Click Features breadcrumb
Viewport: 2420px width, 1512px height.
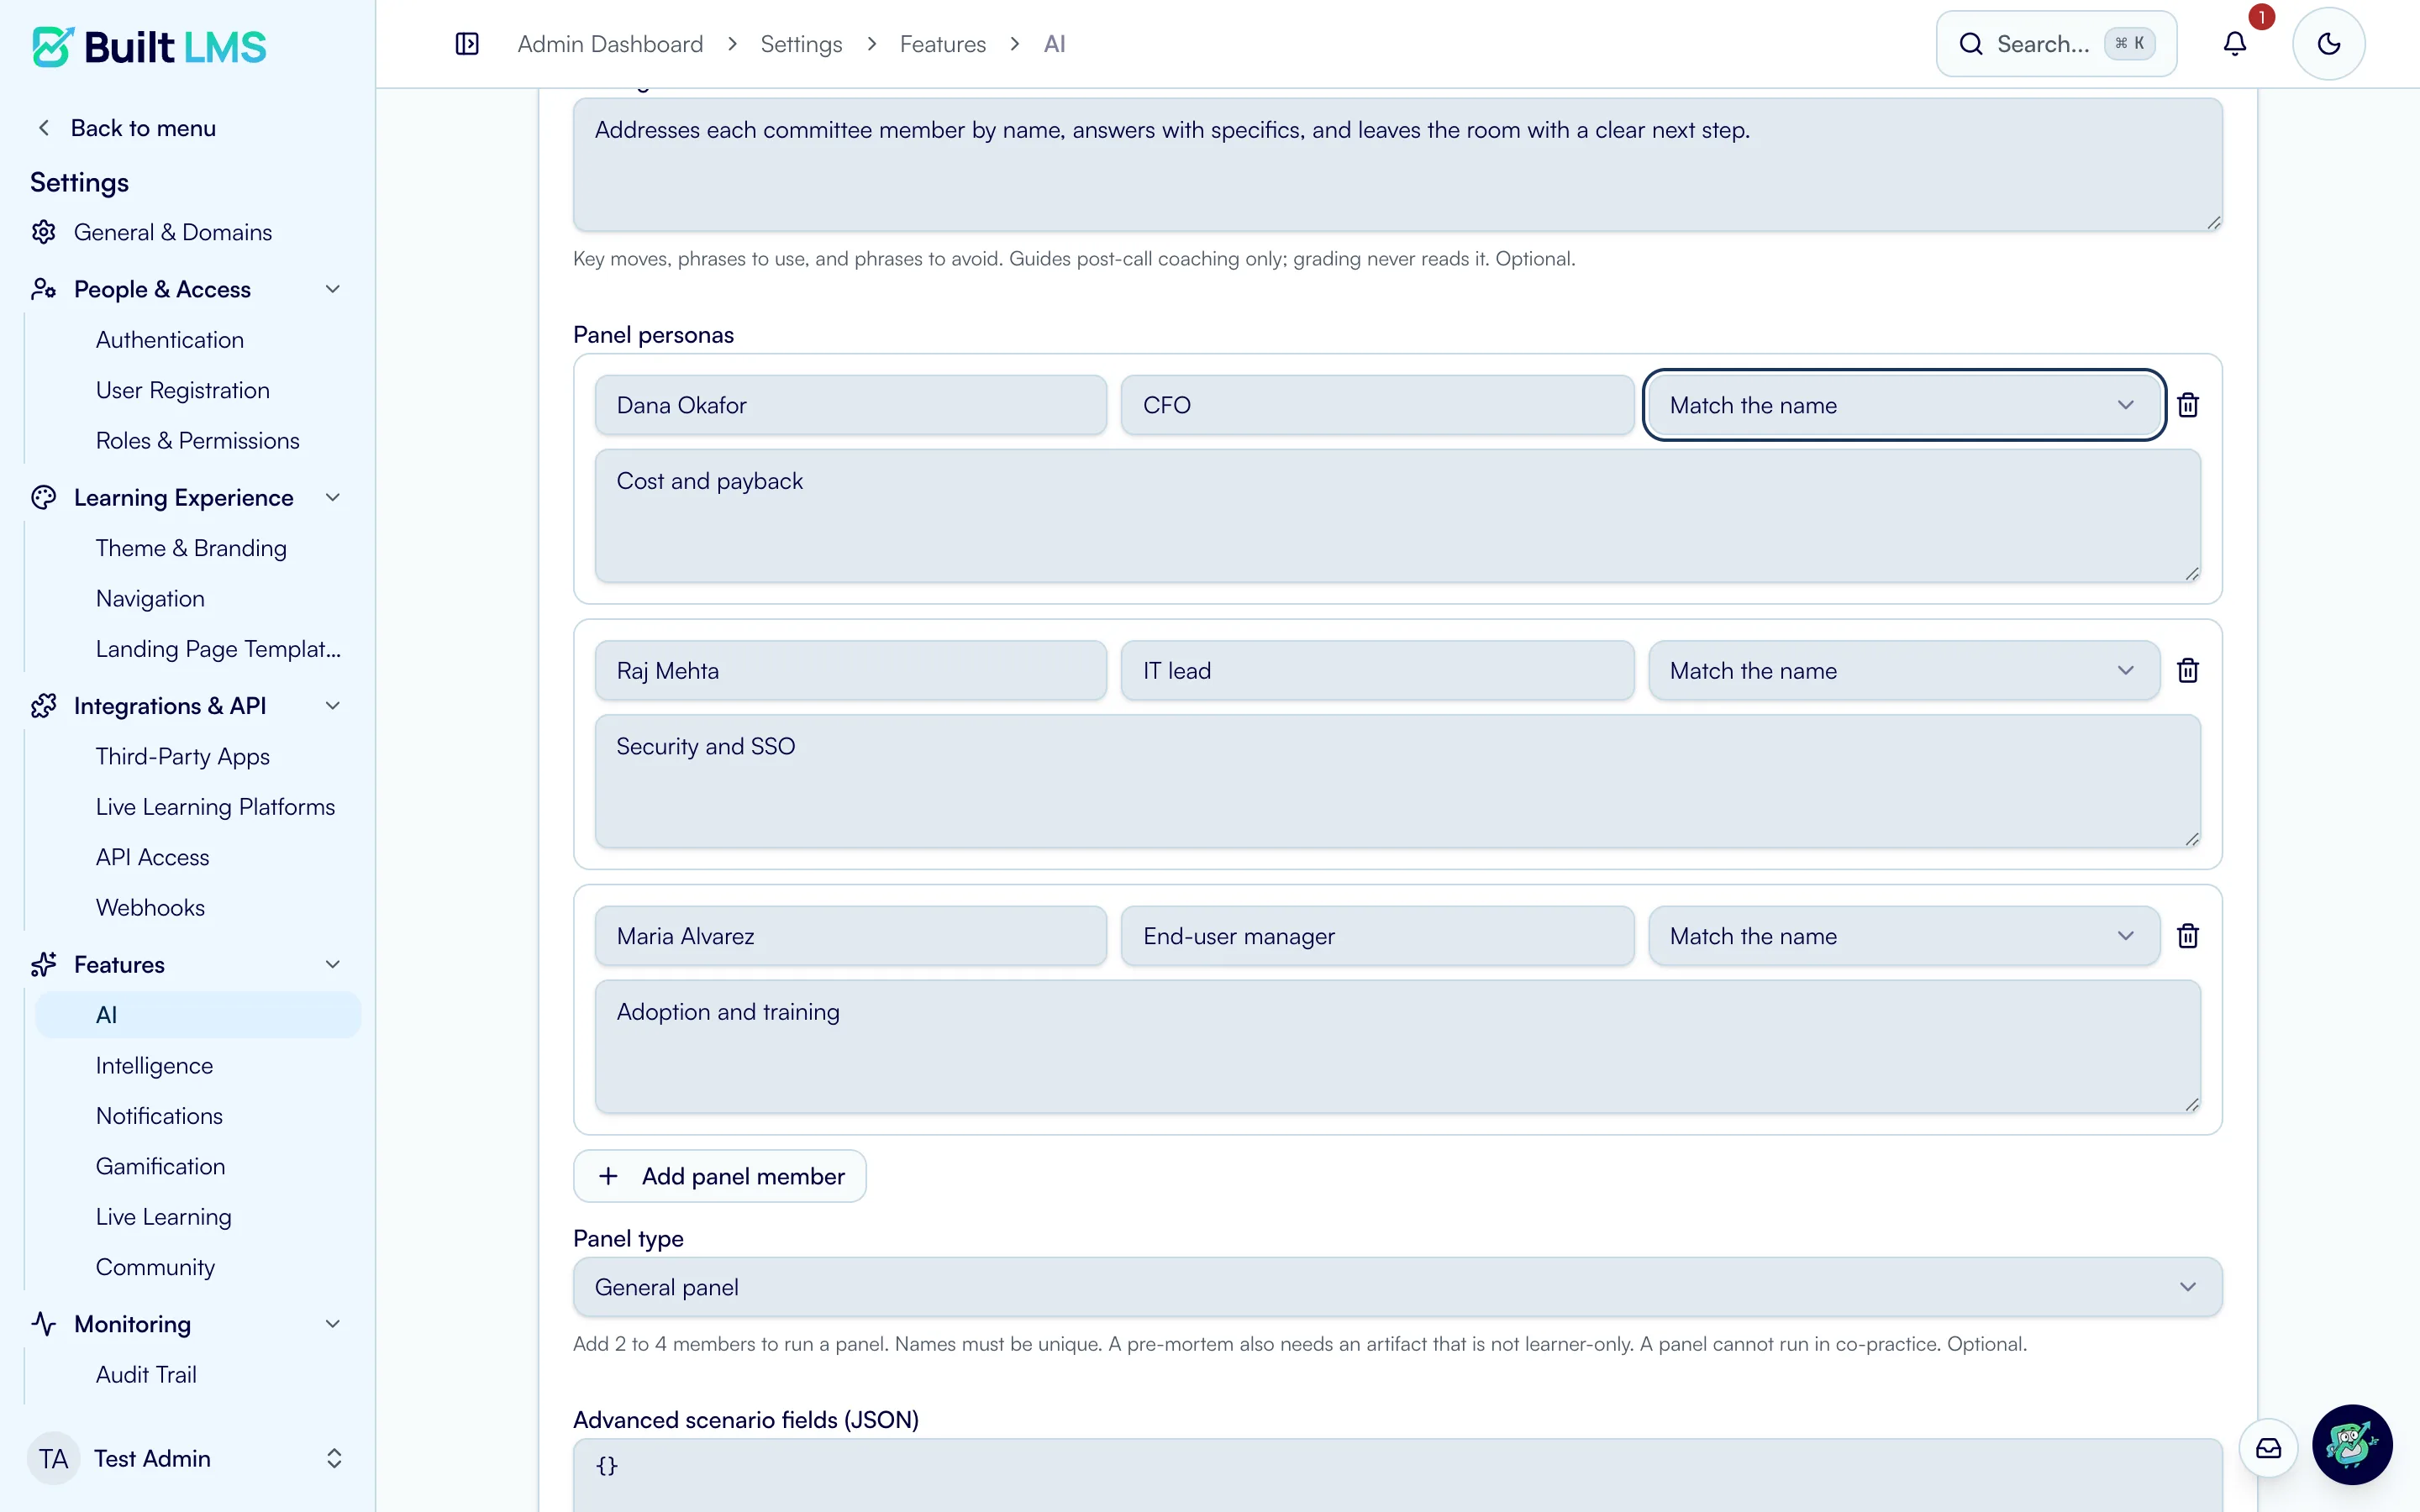coord(942,44)
